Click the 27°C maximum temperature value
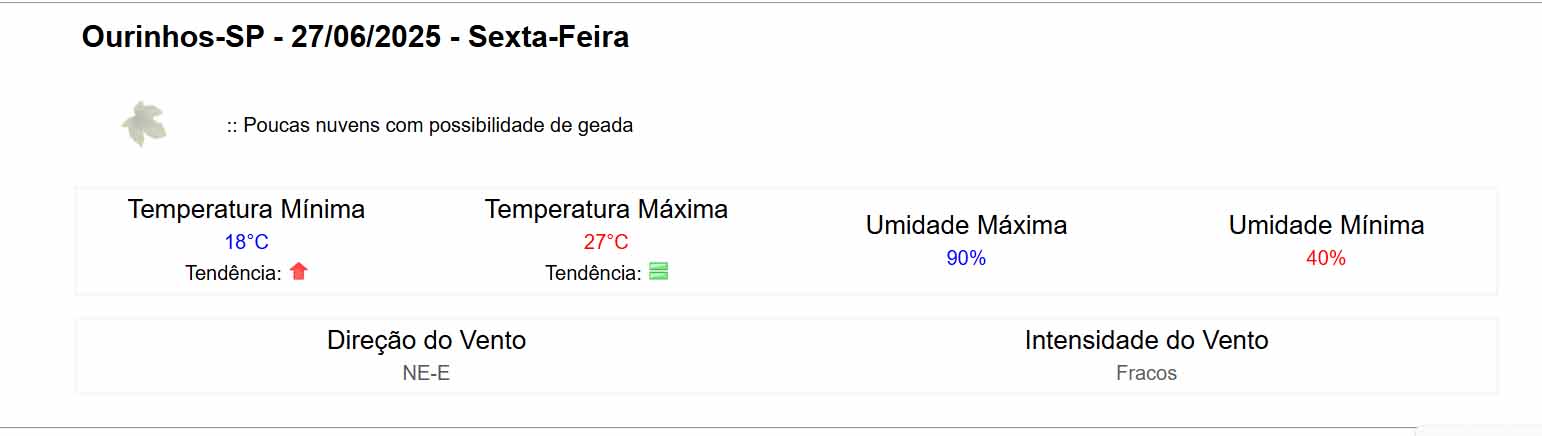1542x436 pixels. (x=606, y=242)
